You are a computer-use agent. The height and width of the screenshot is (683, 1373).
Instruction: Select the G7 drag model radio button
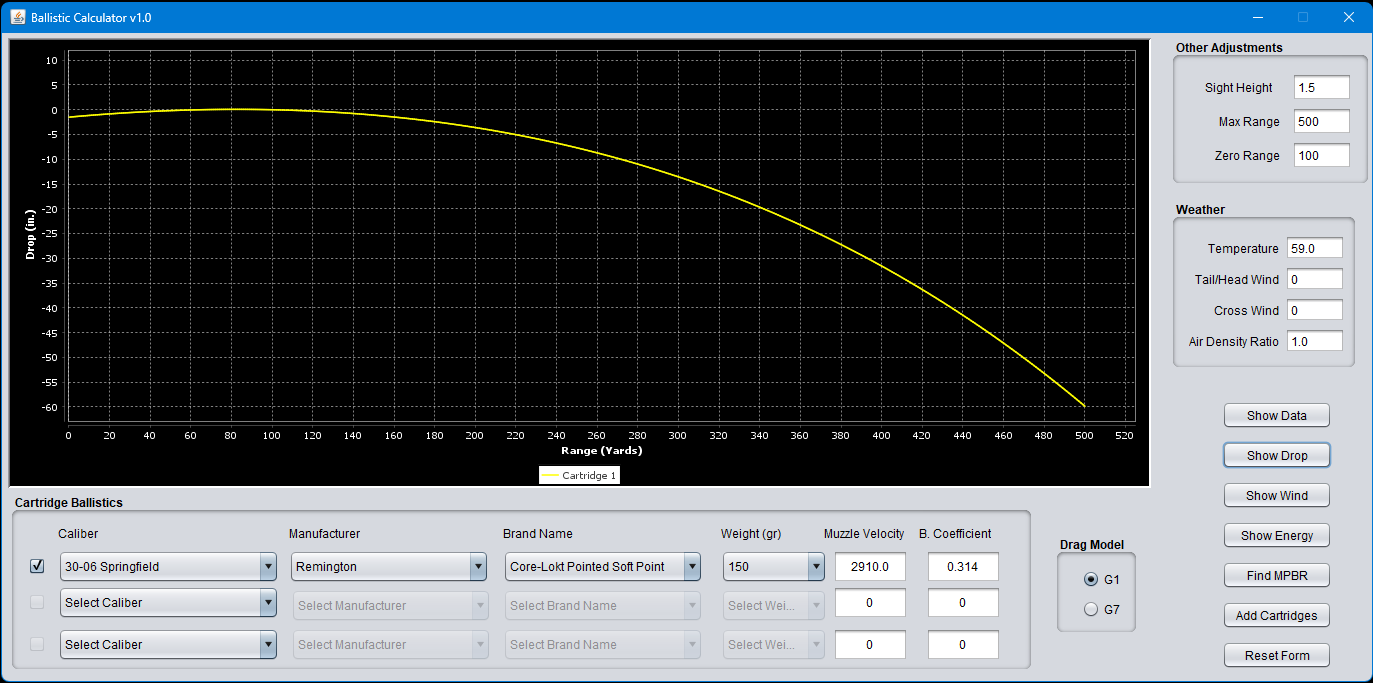(x=1091, y=609)
